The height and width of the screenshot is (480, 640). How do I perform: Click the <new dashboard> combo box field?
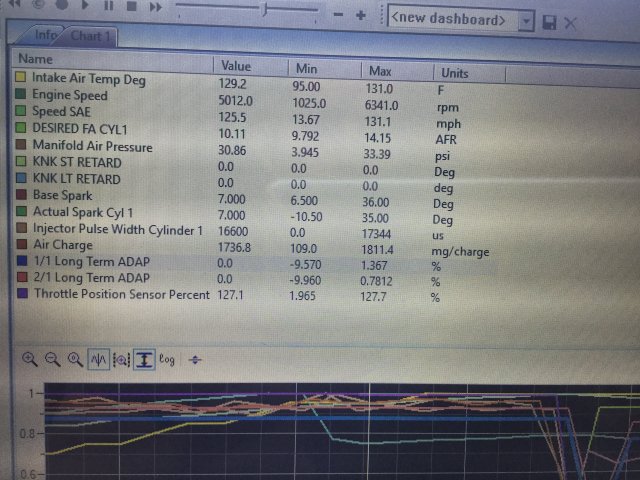tap(452, 19)
